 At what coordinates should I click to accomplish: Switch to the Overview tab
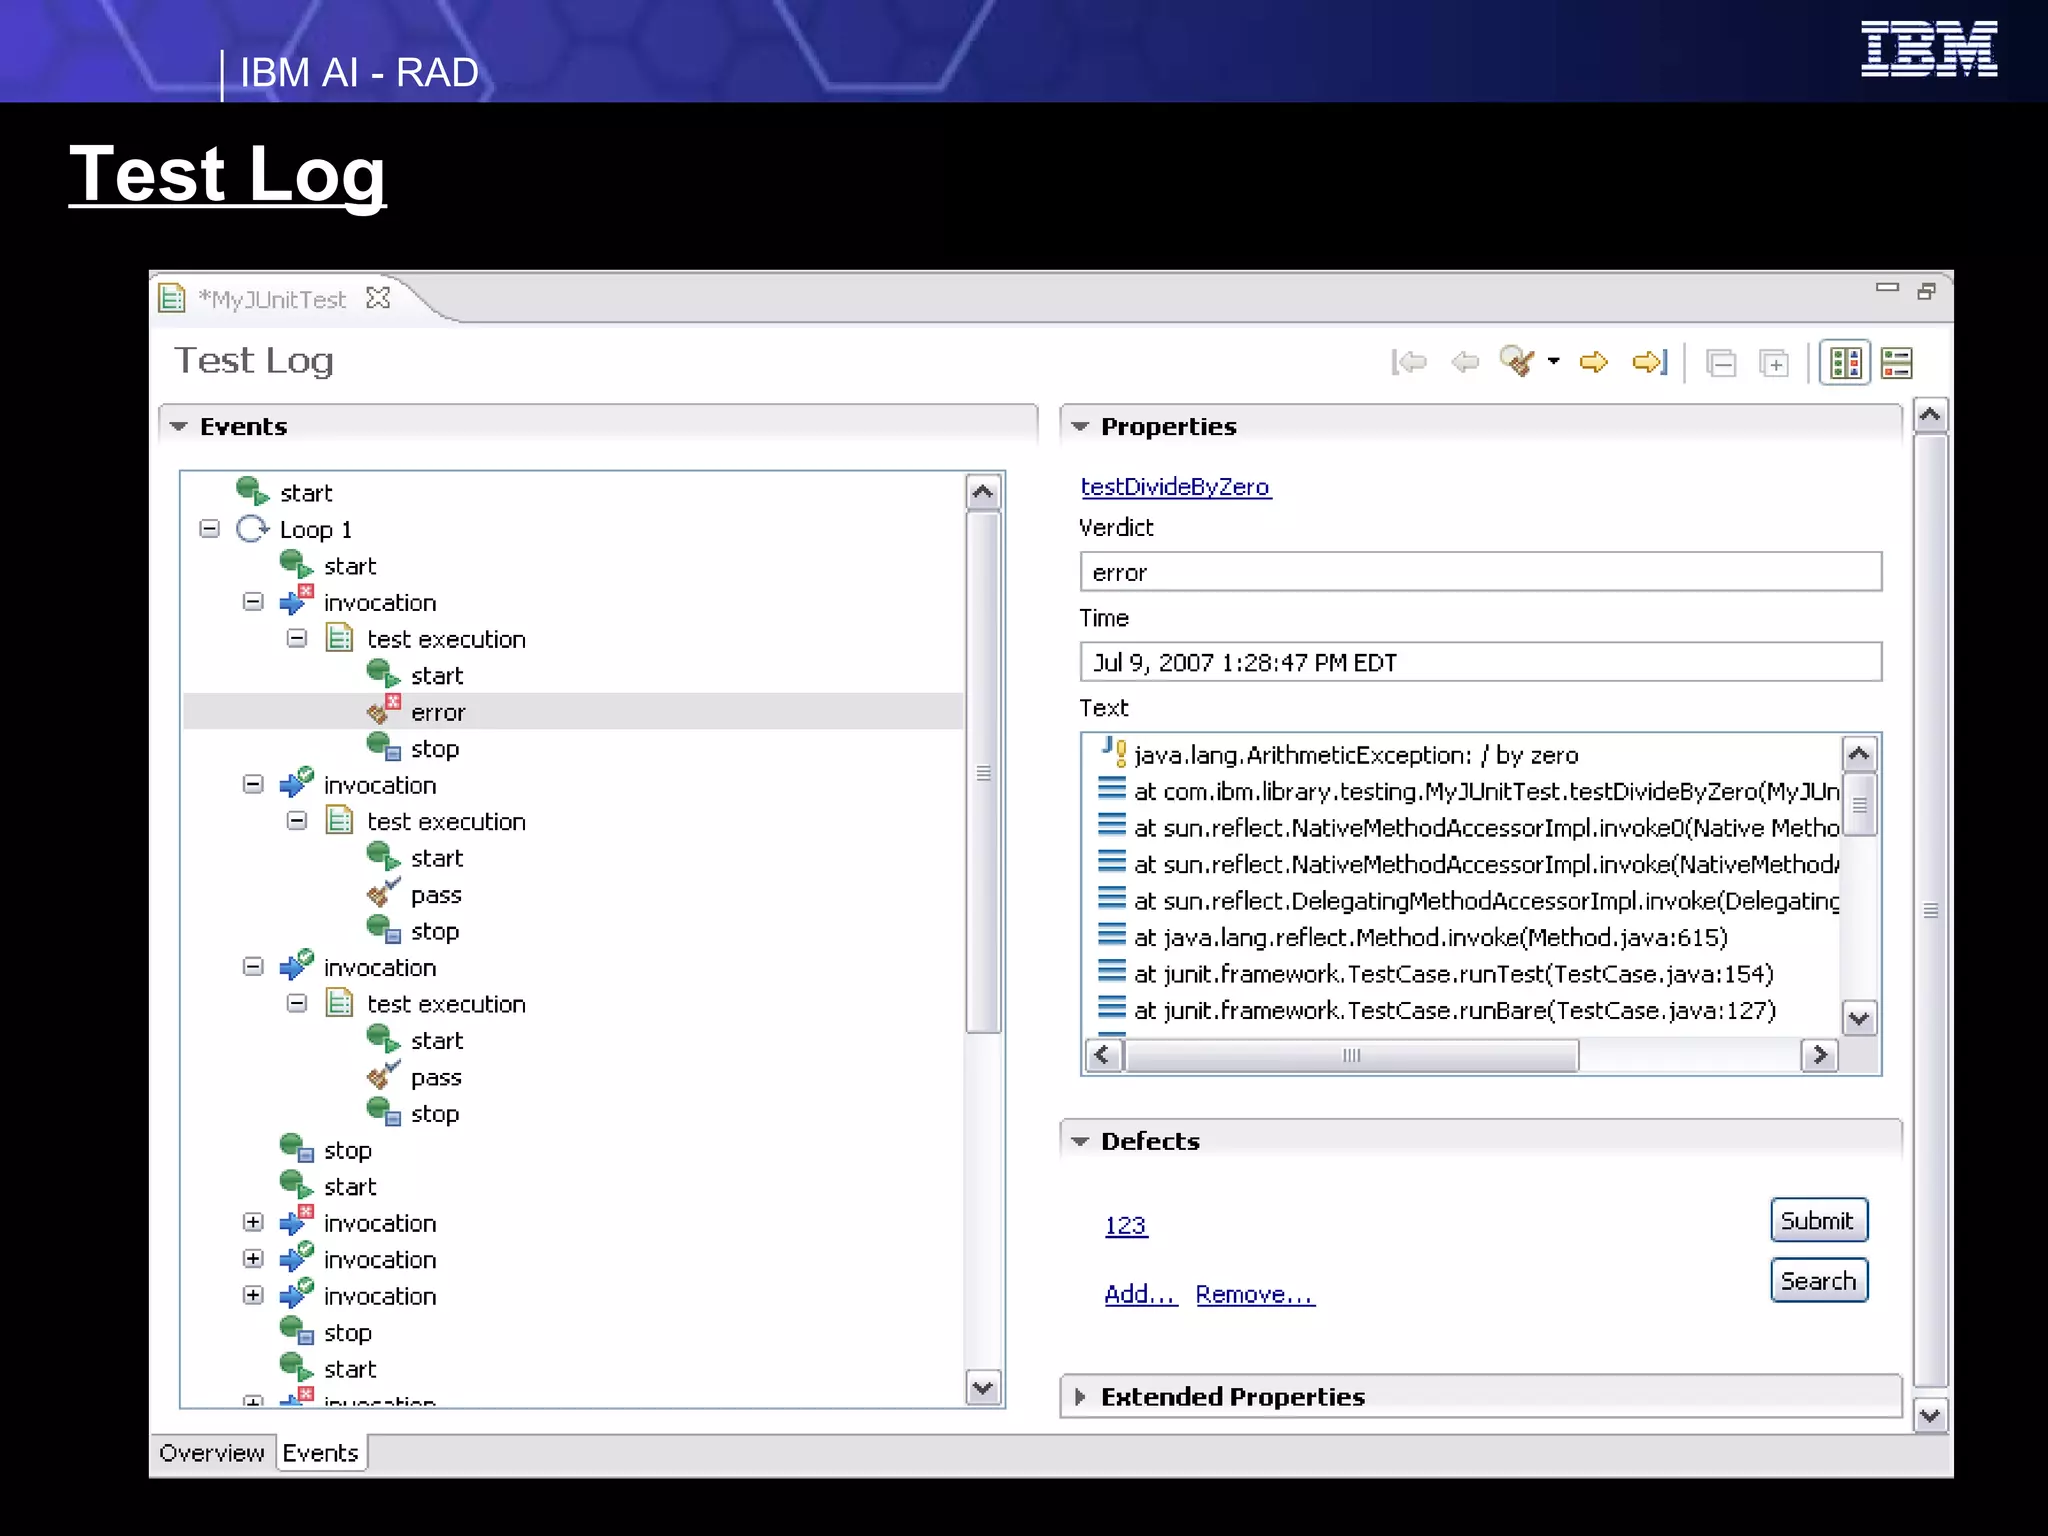[x=212, y=1453]
